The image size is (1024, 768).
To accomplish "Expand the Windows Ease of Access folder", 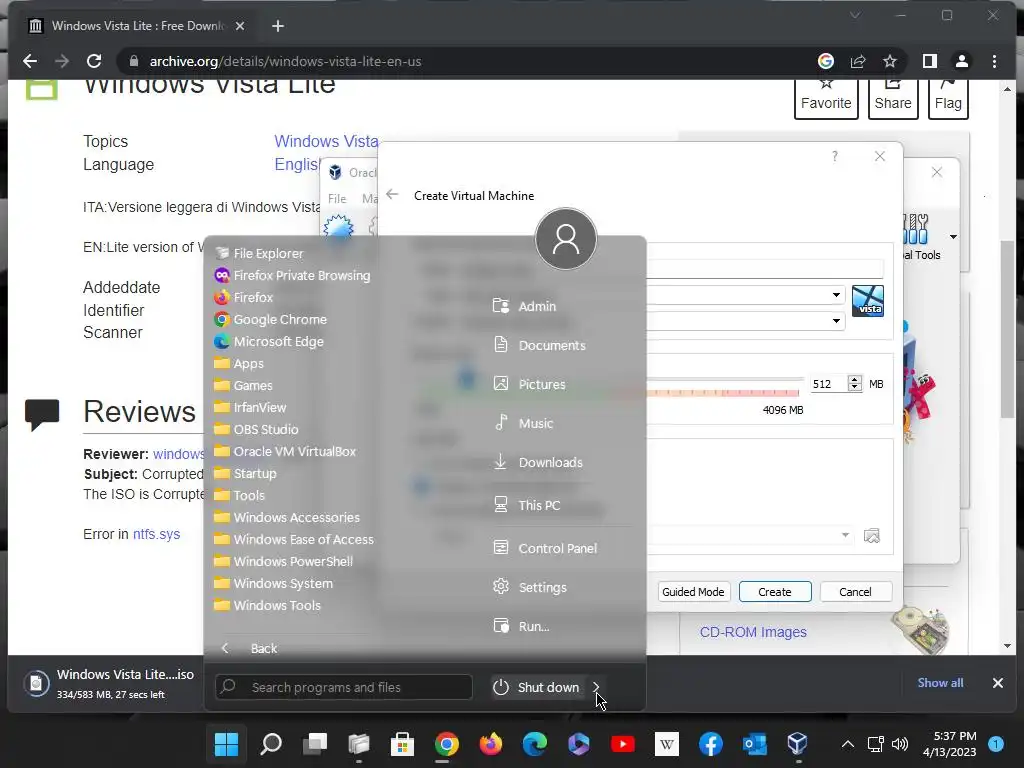I will coord(294,539).
